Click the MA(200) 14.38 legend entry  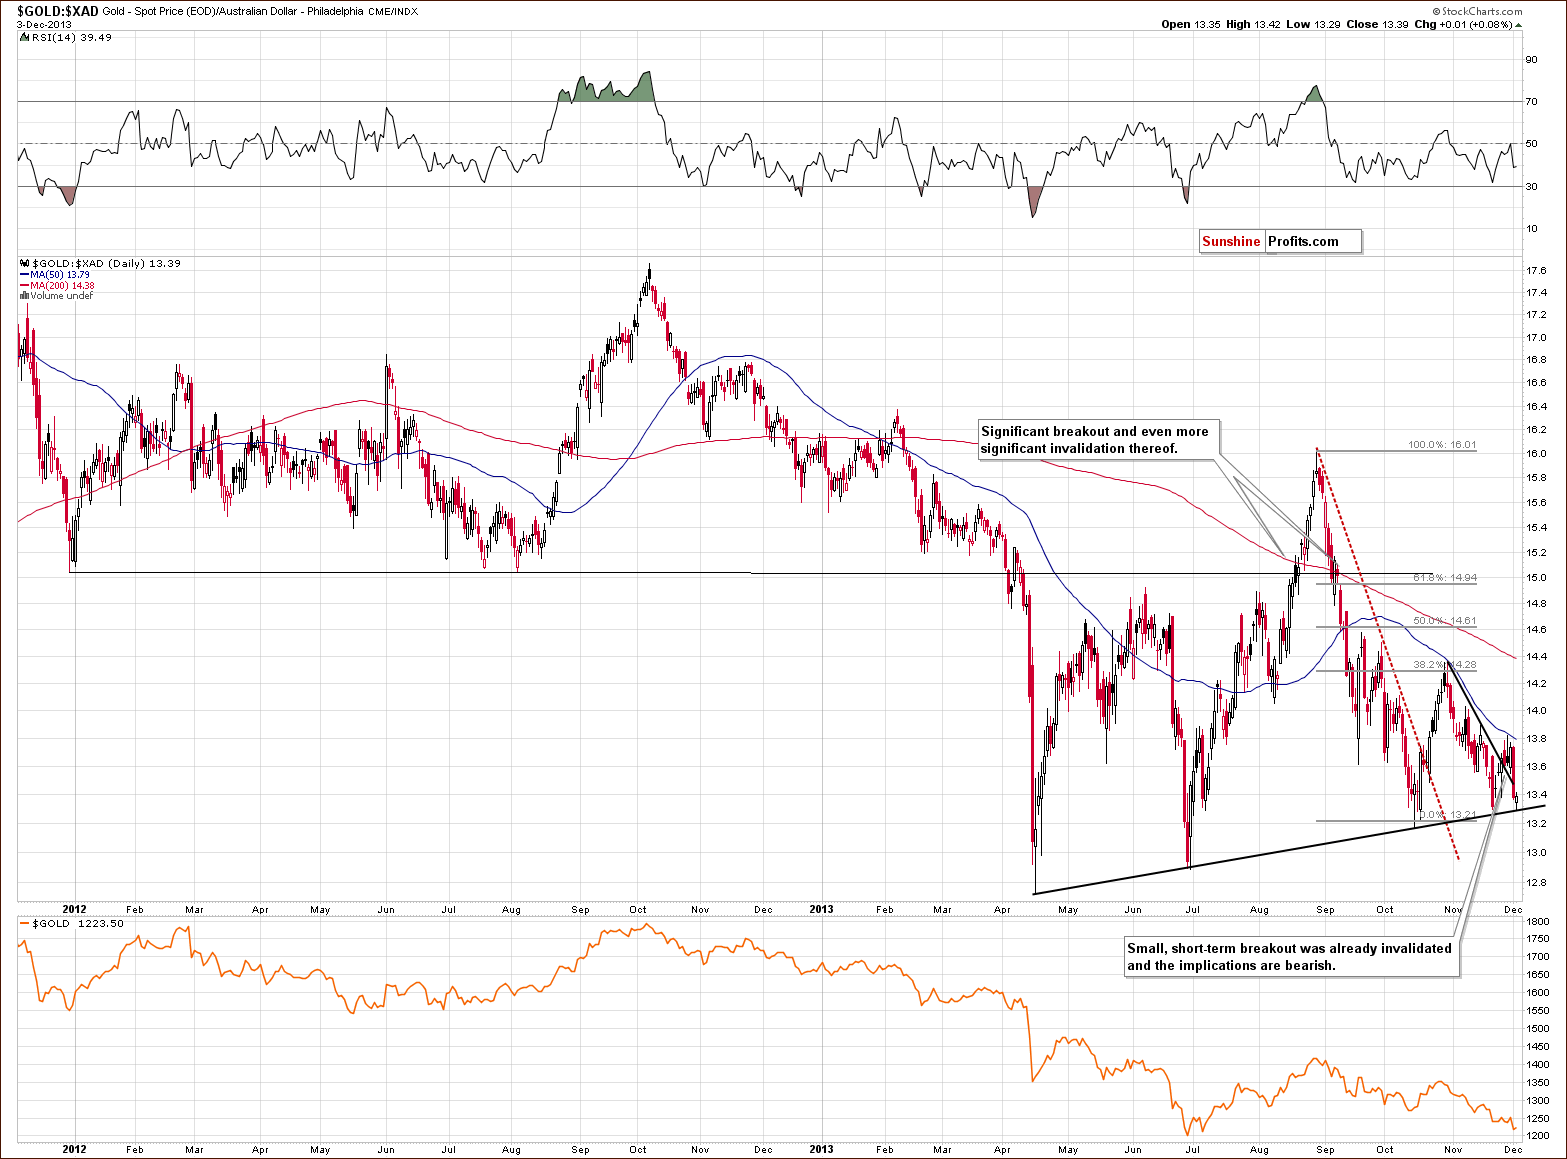[x=58, y=286]
